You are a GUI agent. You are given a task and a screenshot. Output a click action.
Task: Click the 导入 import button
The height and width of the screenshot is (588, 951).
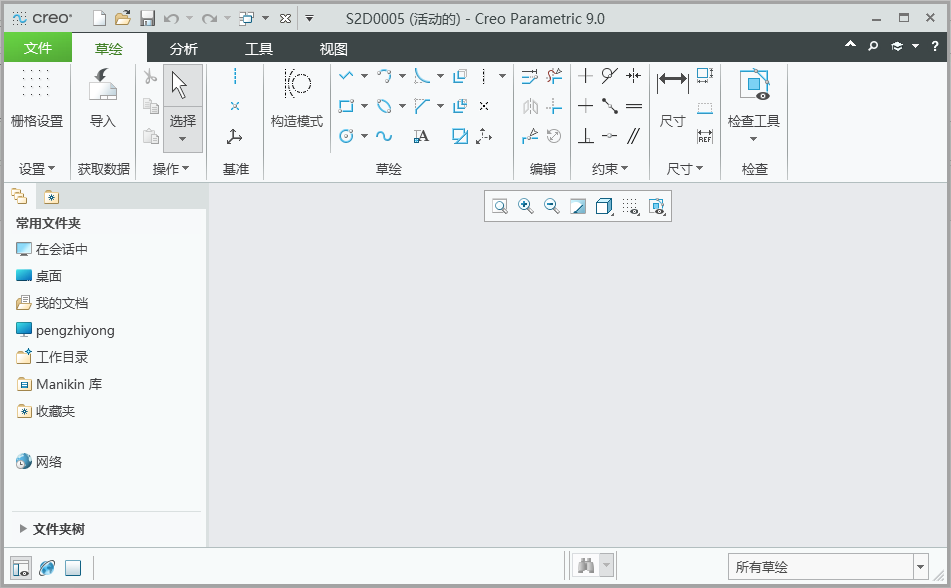(102, 98)
